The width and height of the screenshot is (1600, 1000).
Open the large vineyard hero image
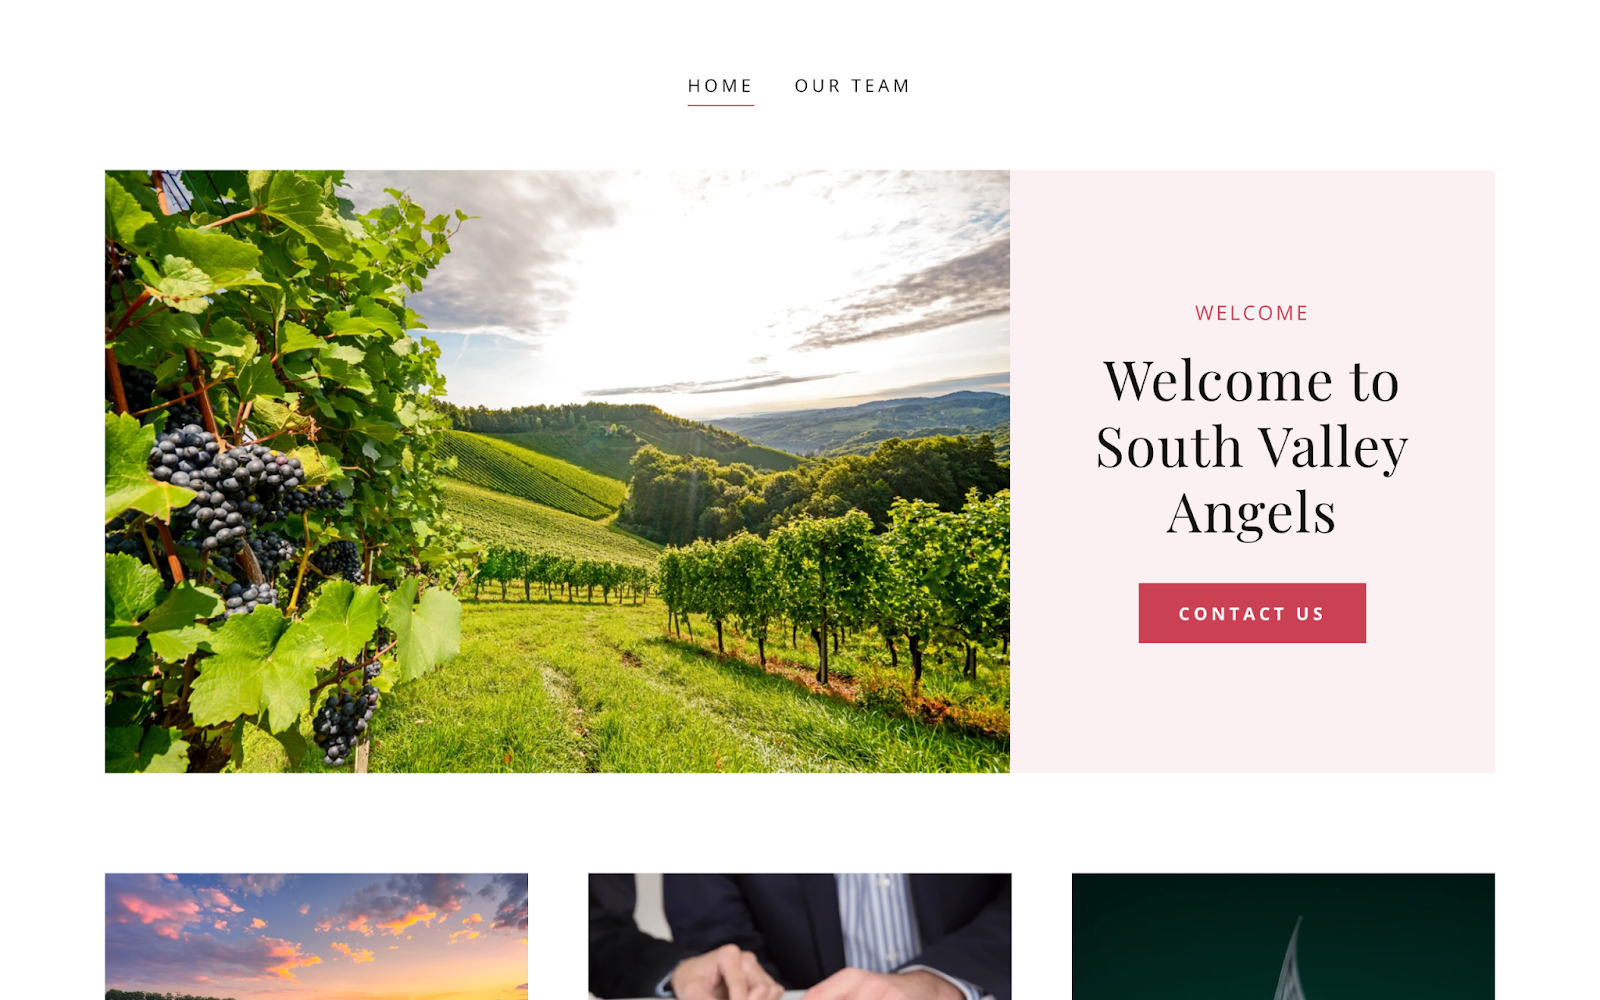pos(557,471)
